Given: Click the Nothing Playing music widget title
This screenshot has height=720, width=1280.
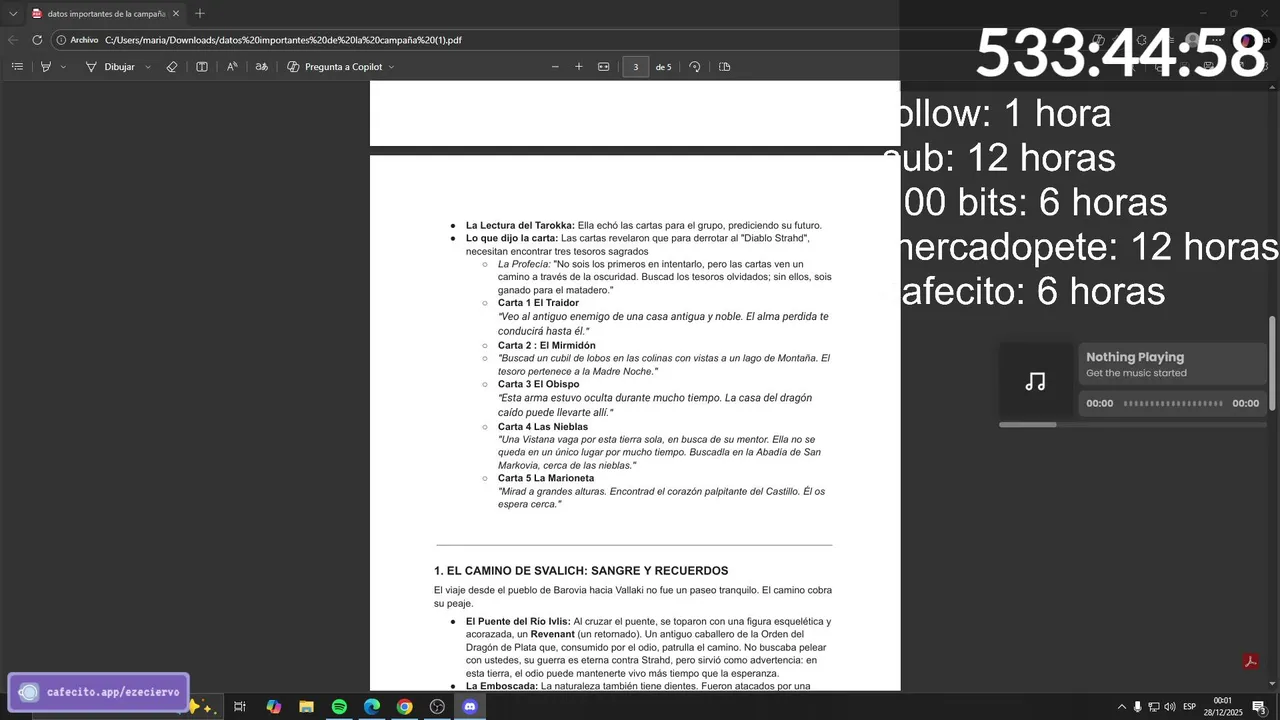Looking at the screenshot, I should pyautogui.click(x=1135, y=357).
